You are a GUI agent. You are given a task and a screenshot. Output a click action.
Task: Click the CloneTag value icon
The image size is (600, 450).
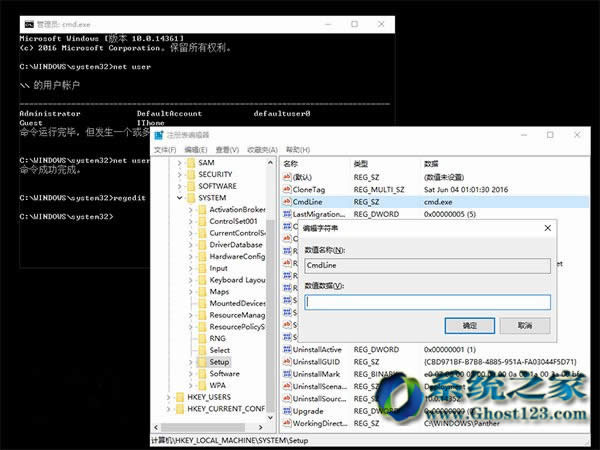289,187
